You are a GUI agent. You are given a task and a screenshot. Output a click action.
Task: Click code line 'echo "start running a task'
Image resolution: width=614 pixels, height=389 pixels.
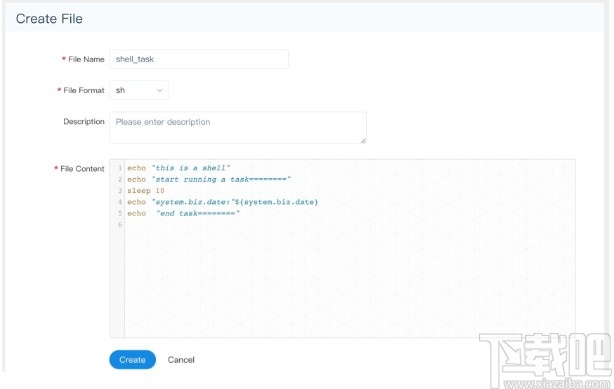pyautogui.click(x=209, y=179)
